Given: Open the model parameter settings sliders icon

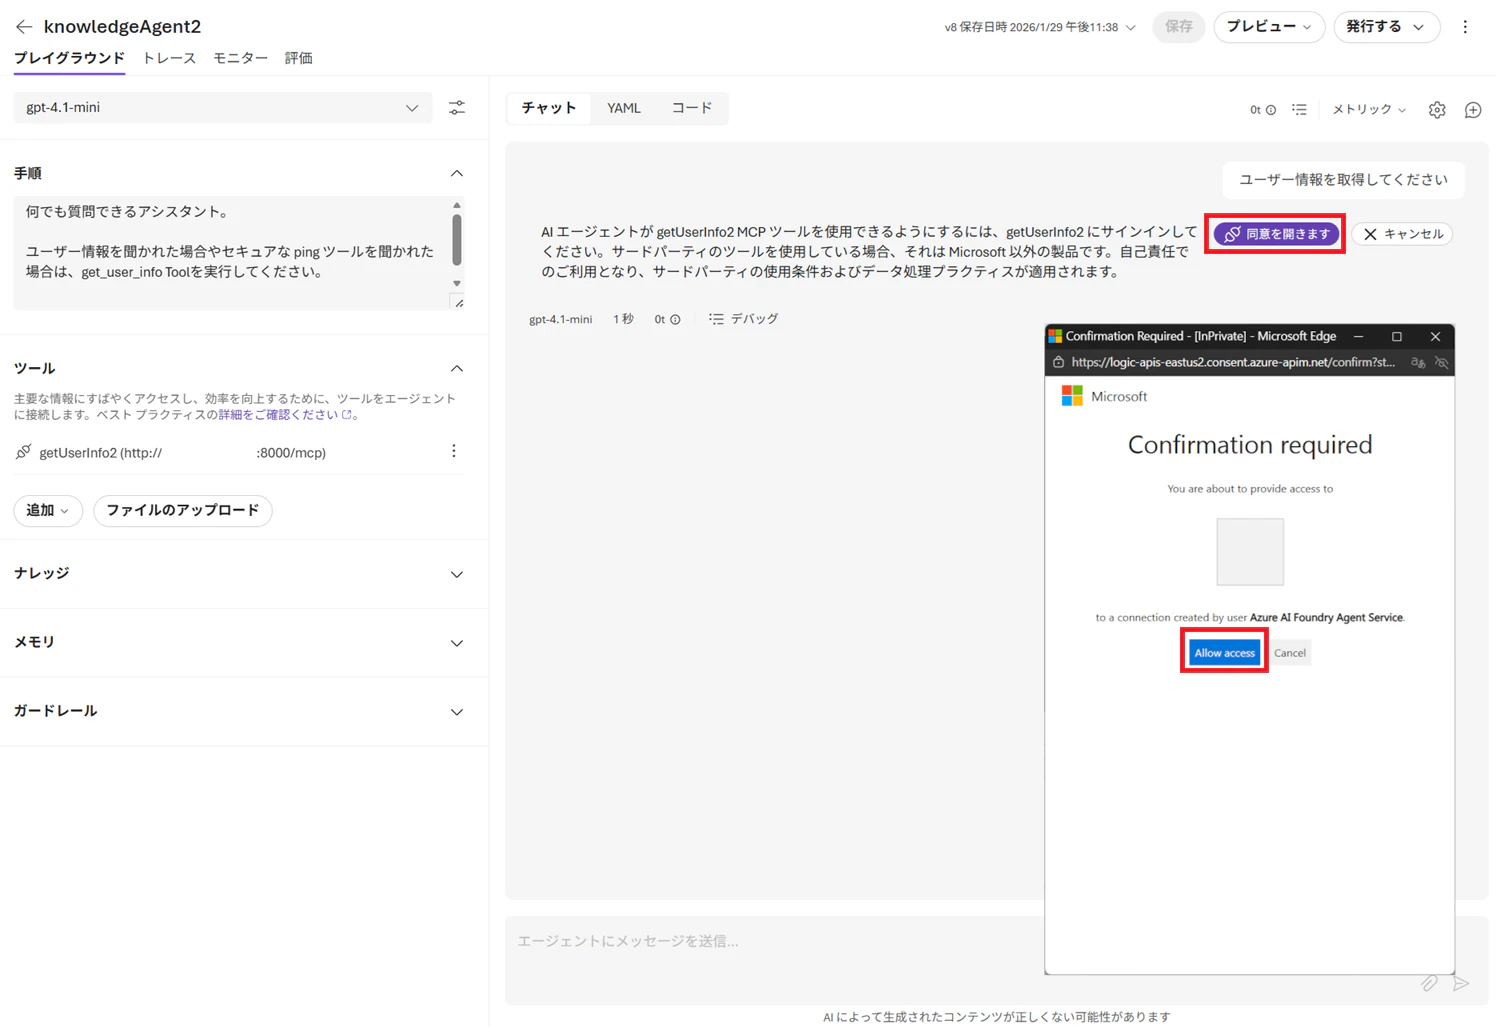Looking at the screenshot, I should (457, 108).
